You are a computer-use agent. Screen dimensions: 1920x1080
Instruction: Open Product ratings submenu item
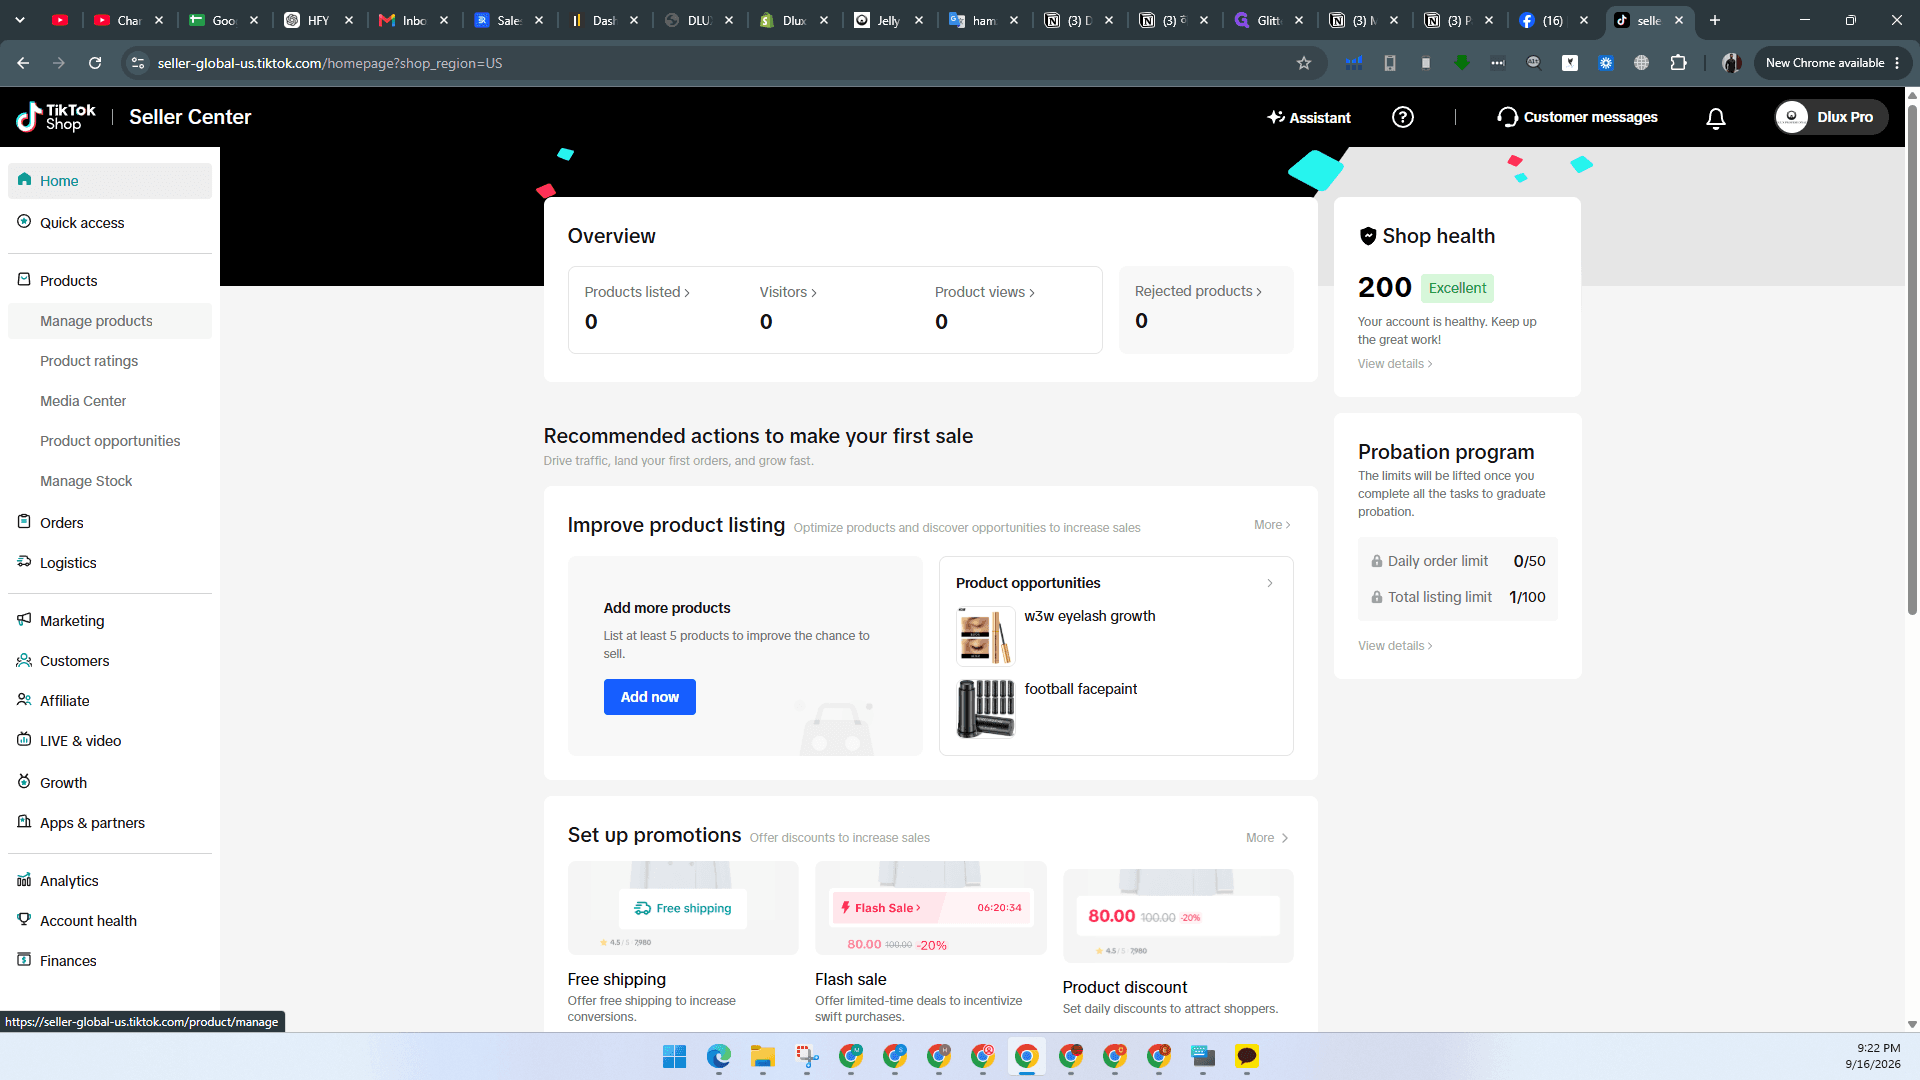(x=110, y=361)
